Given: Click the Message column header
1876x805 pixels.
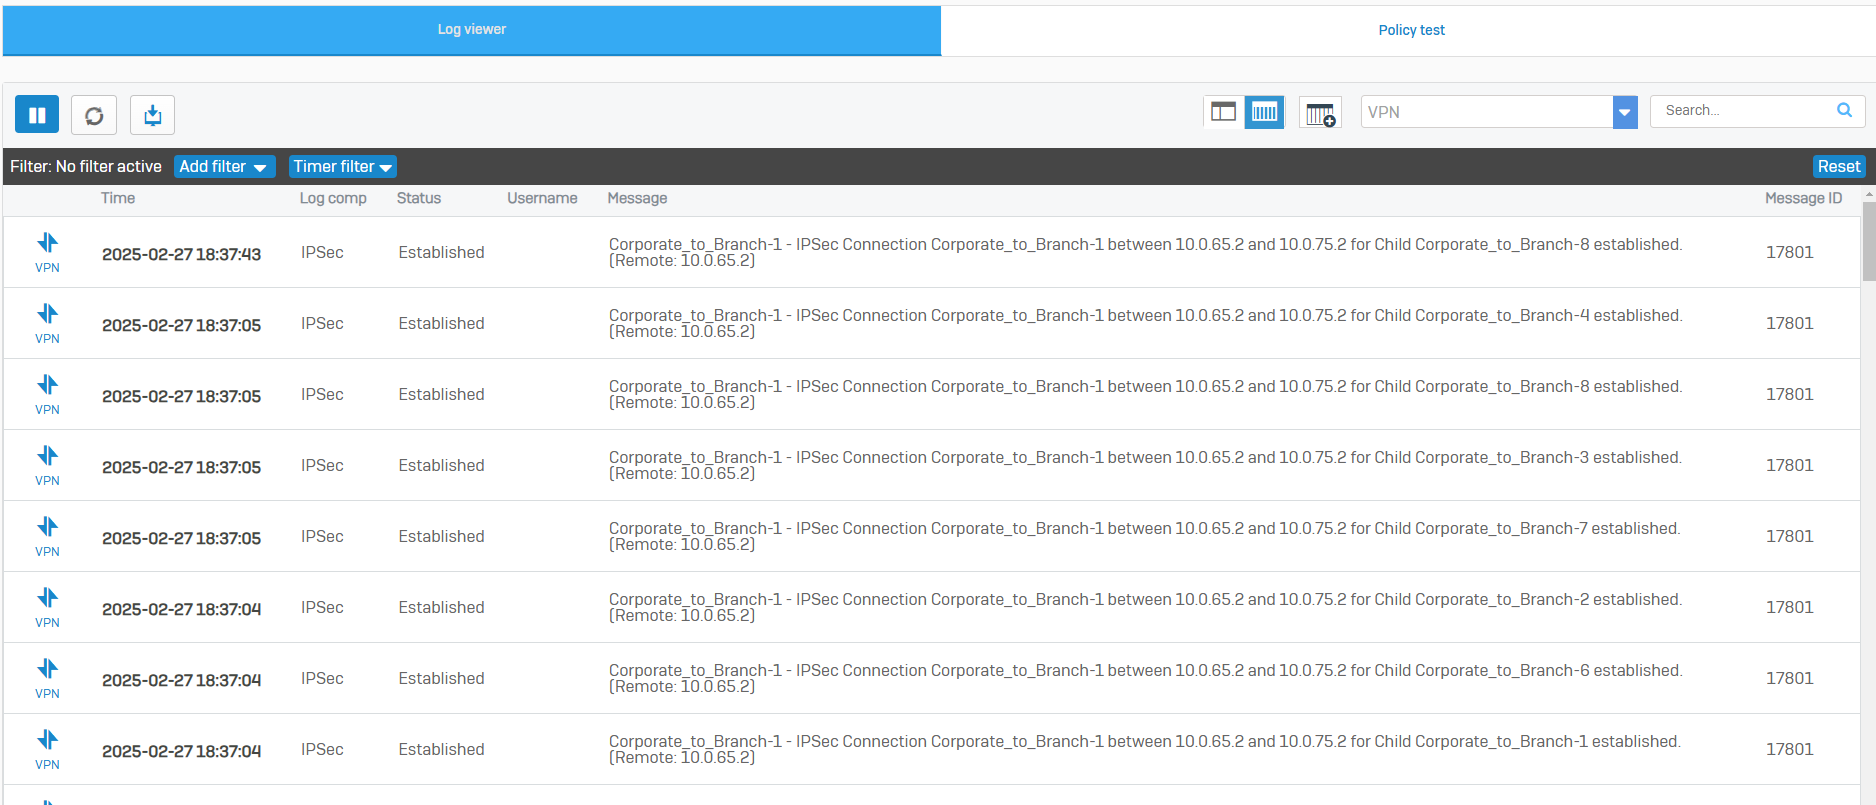Looking at the screenshot, I should point(637,198).
